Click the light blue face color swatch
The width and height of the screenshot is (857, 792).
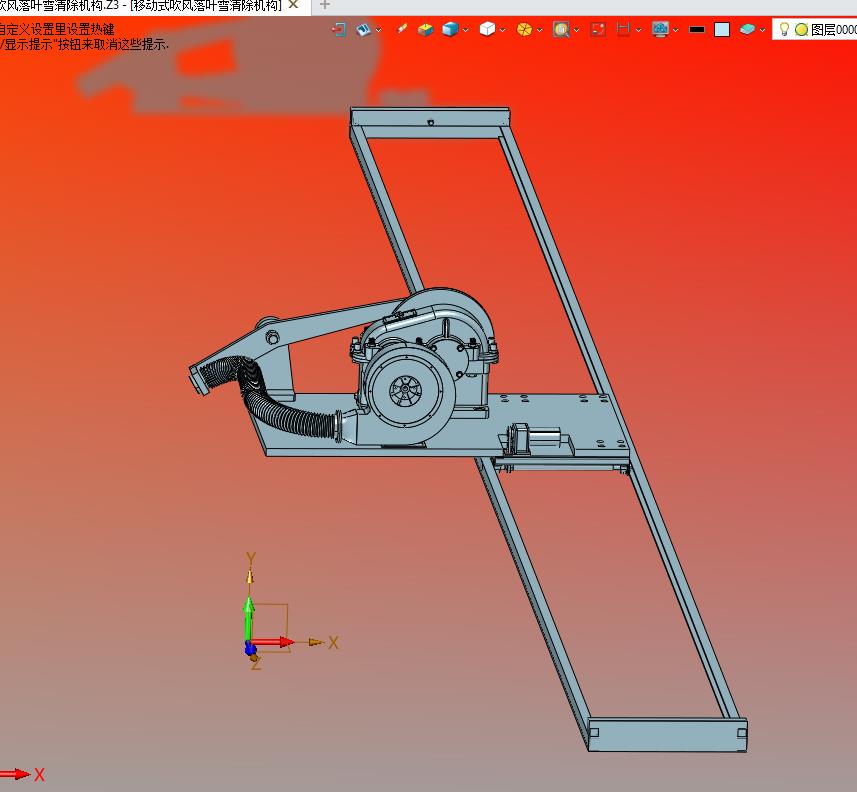[722, 30]
